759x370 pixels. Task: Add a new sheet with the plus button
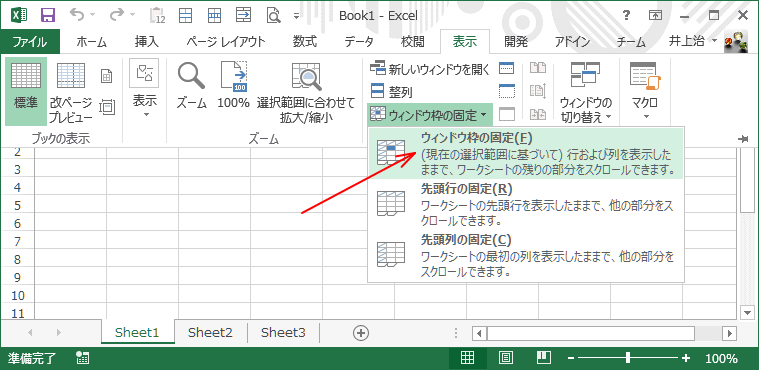point(361,333)
